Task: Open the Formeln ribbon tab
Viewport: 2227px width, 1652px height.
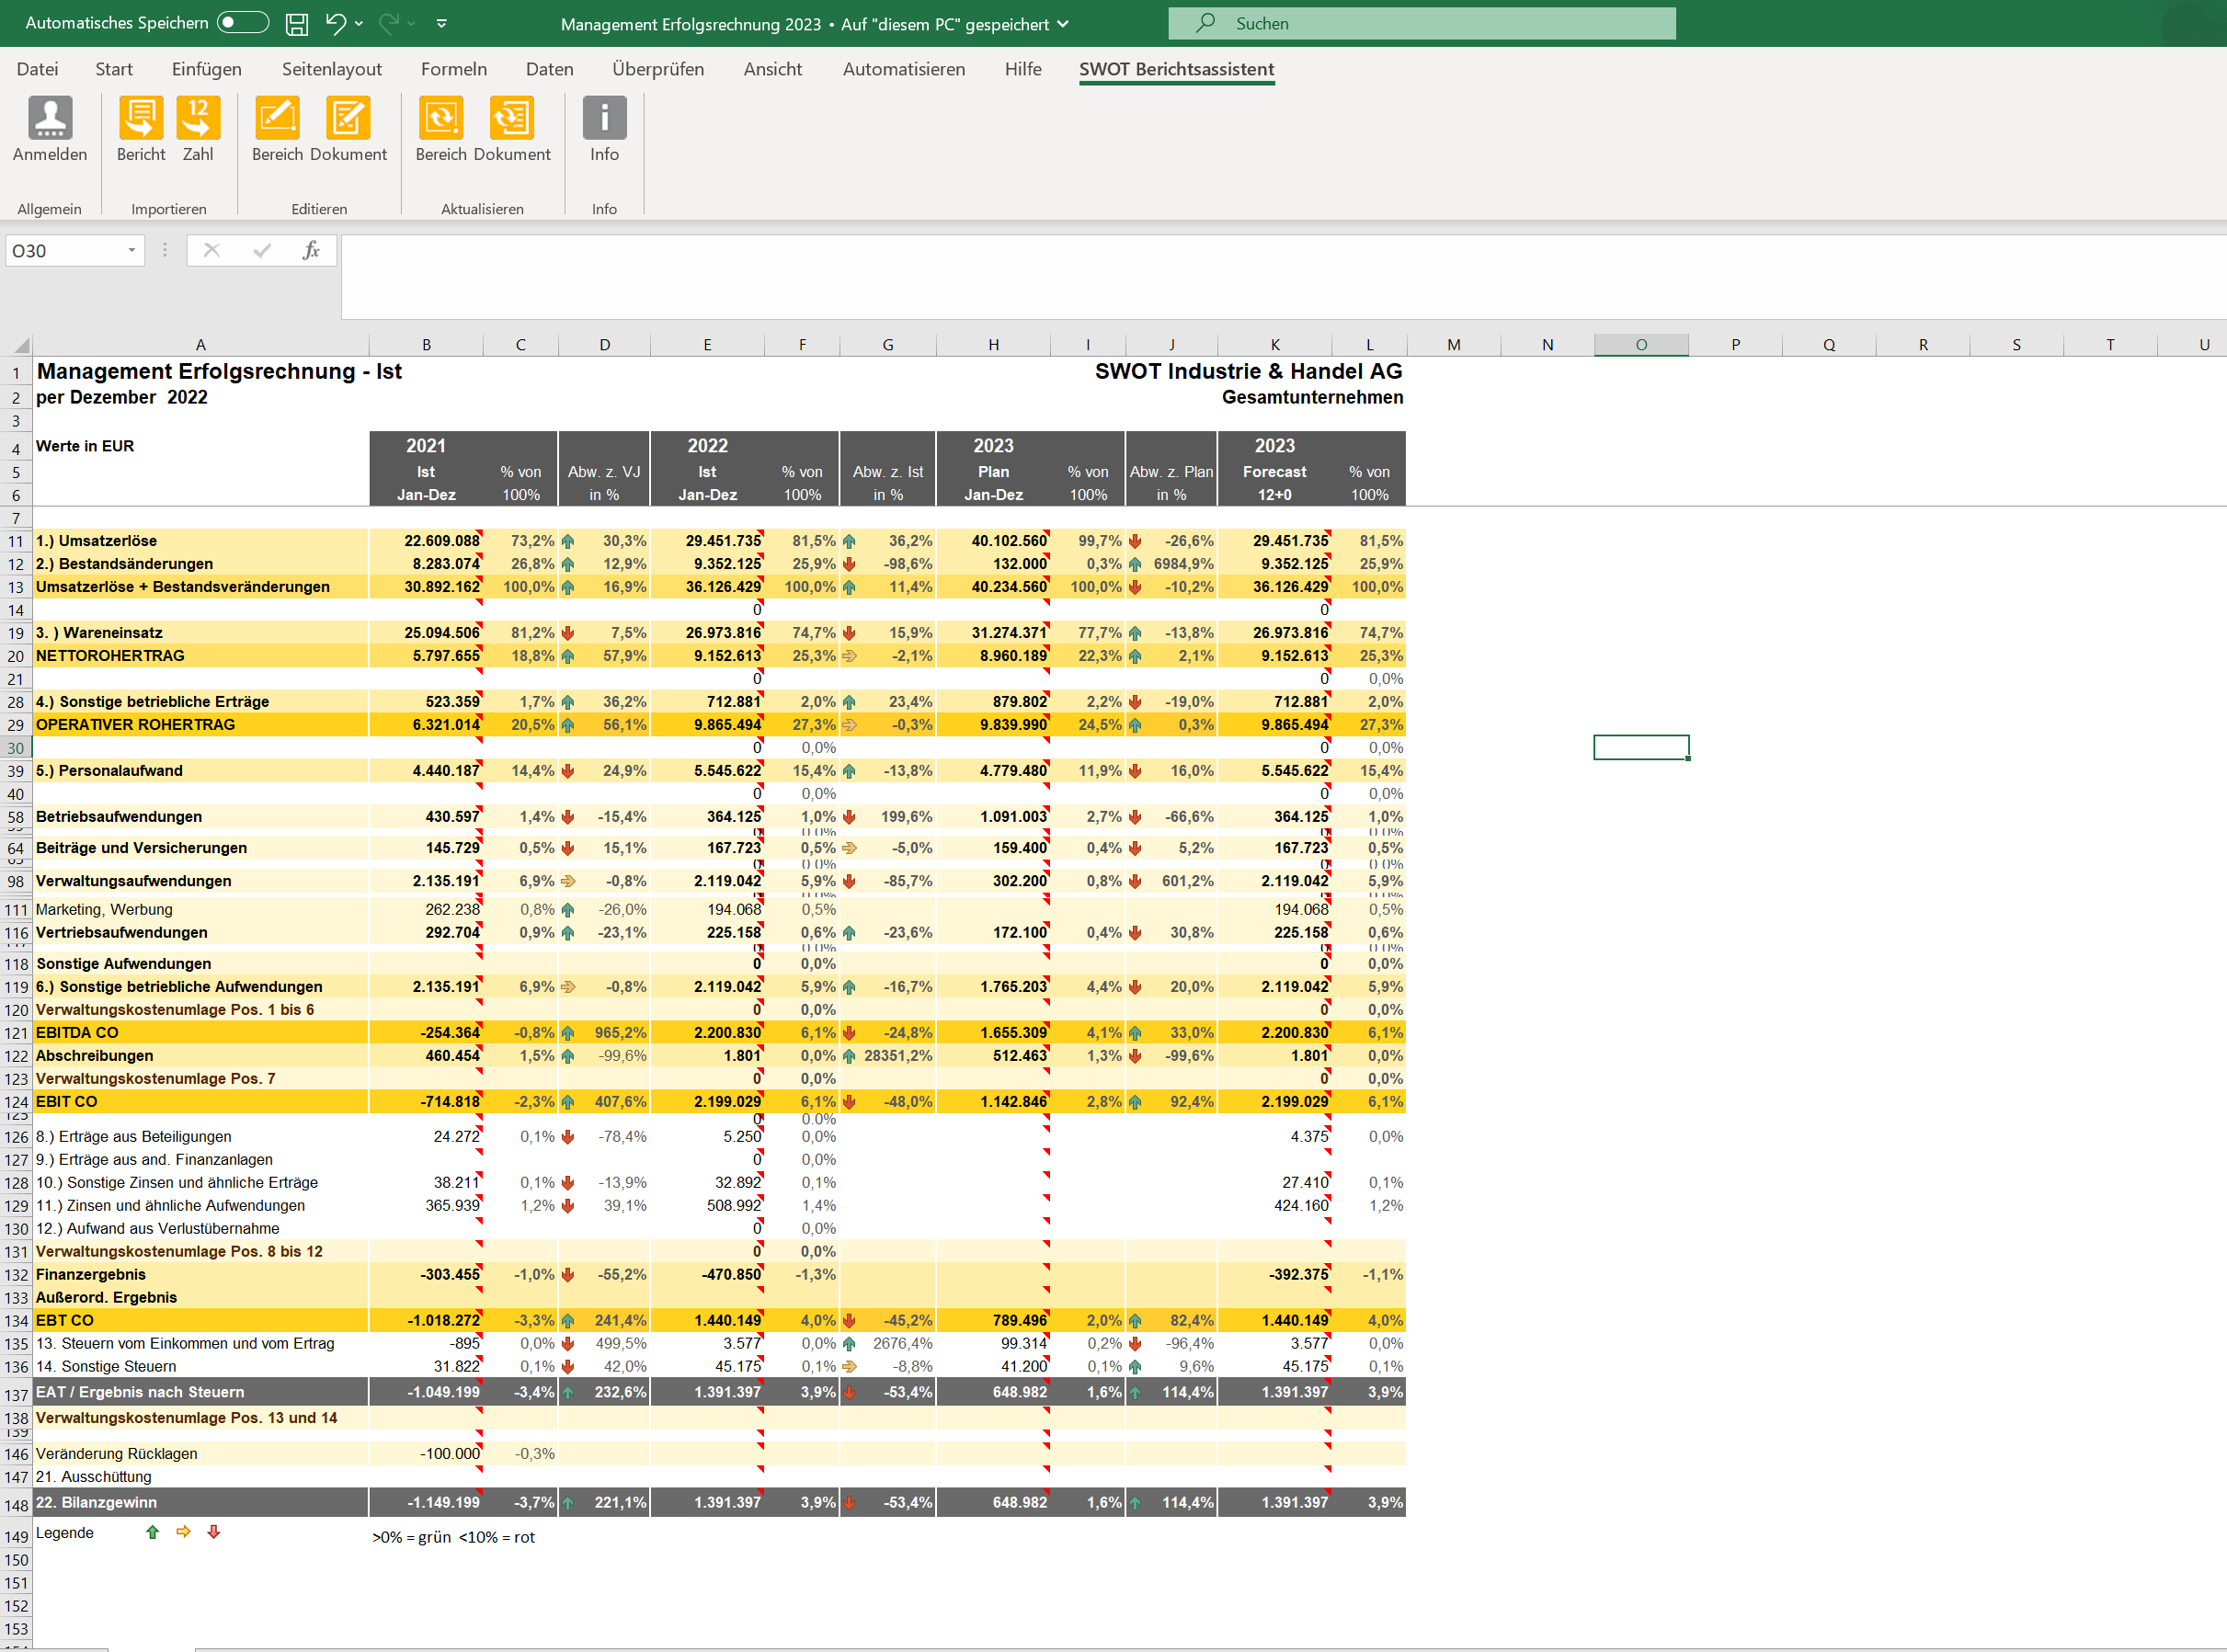Action: click(453, 69)
